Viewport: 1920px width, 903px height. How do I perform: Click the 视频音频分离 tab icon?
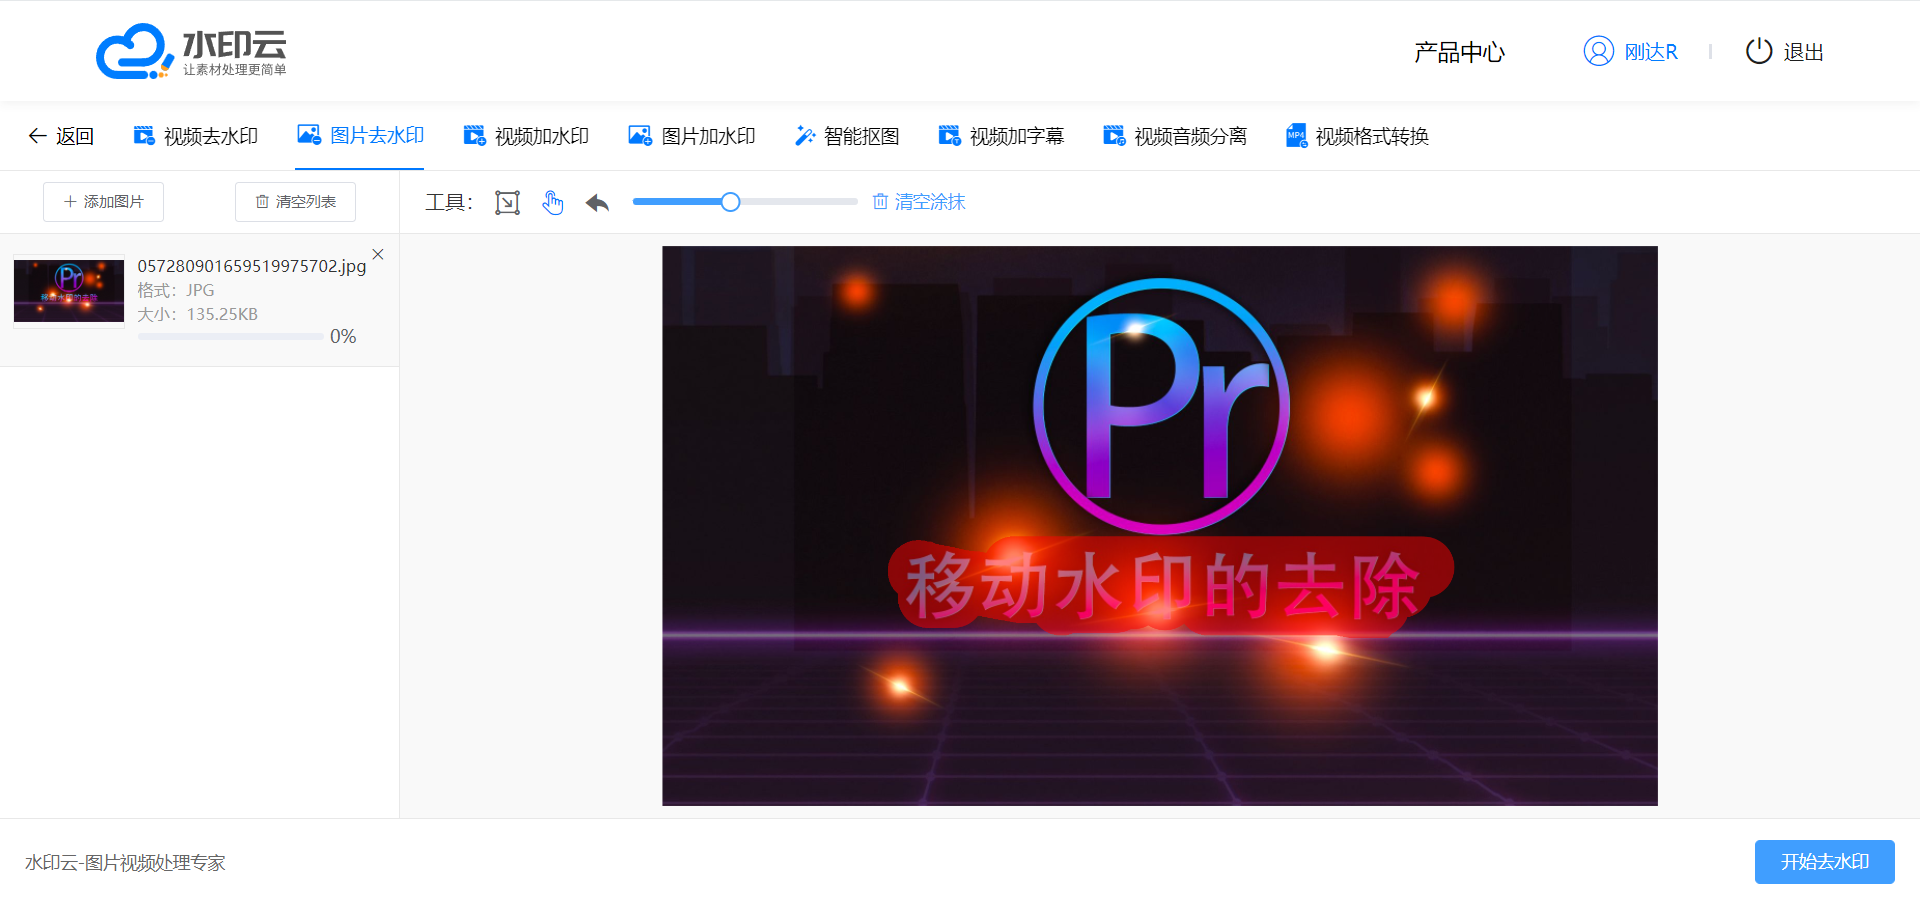click(x=1114, y=135)
